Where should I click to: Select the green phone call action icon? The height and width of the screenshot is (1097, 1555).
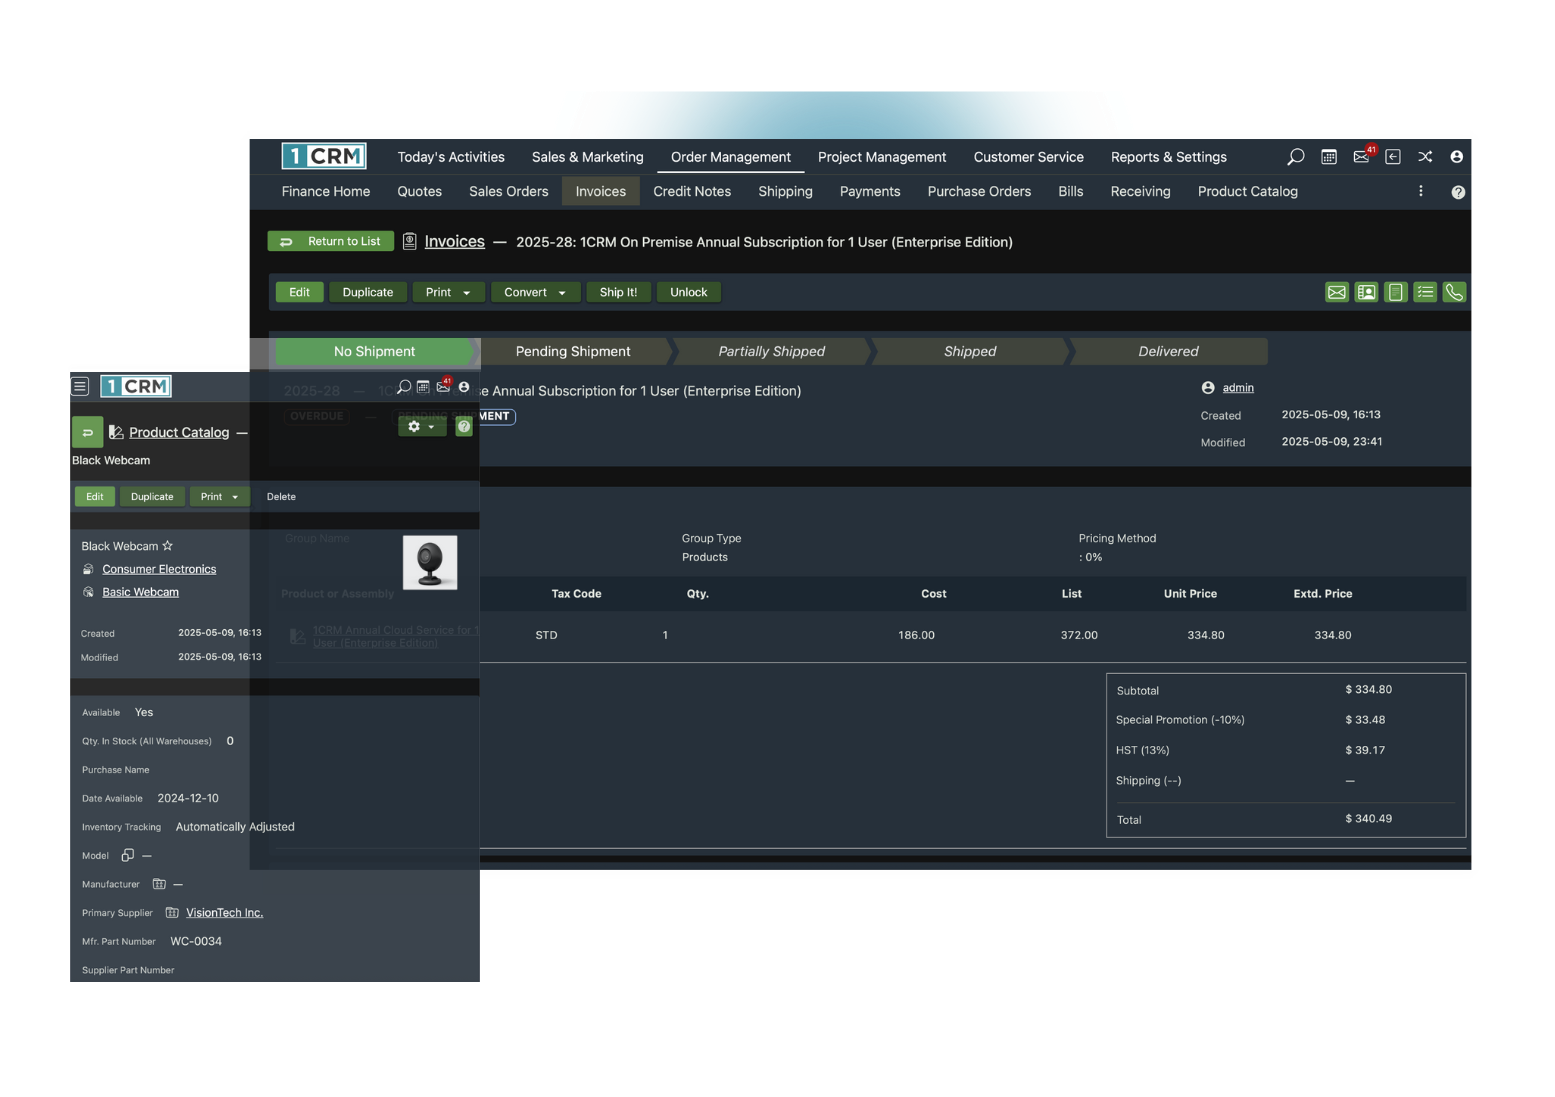1453,292
